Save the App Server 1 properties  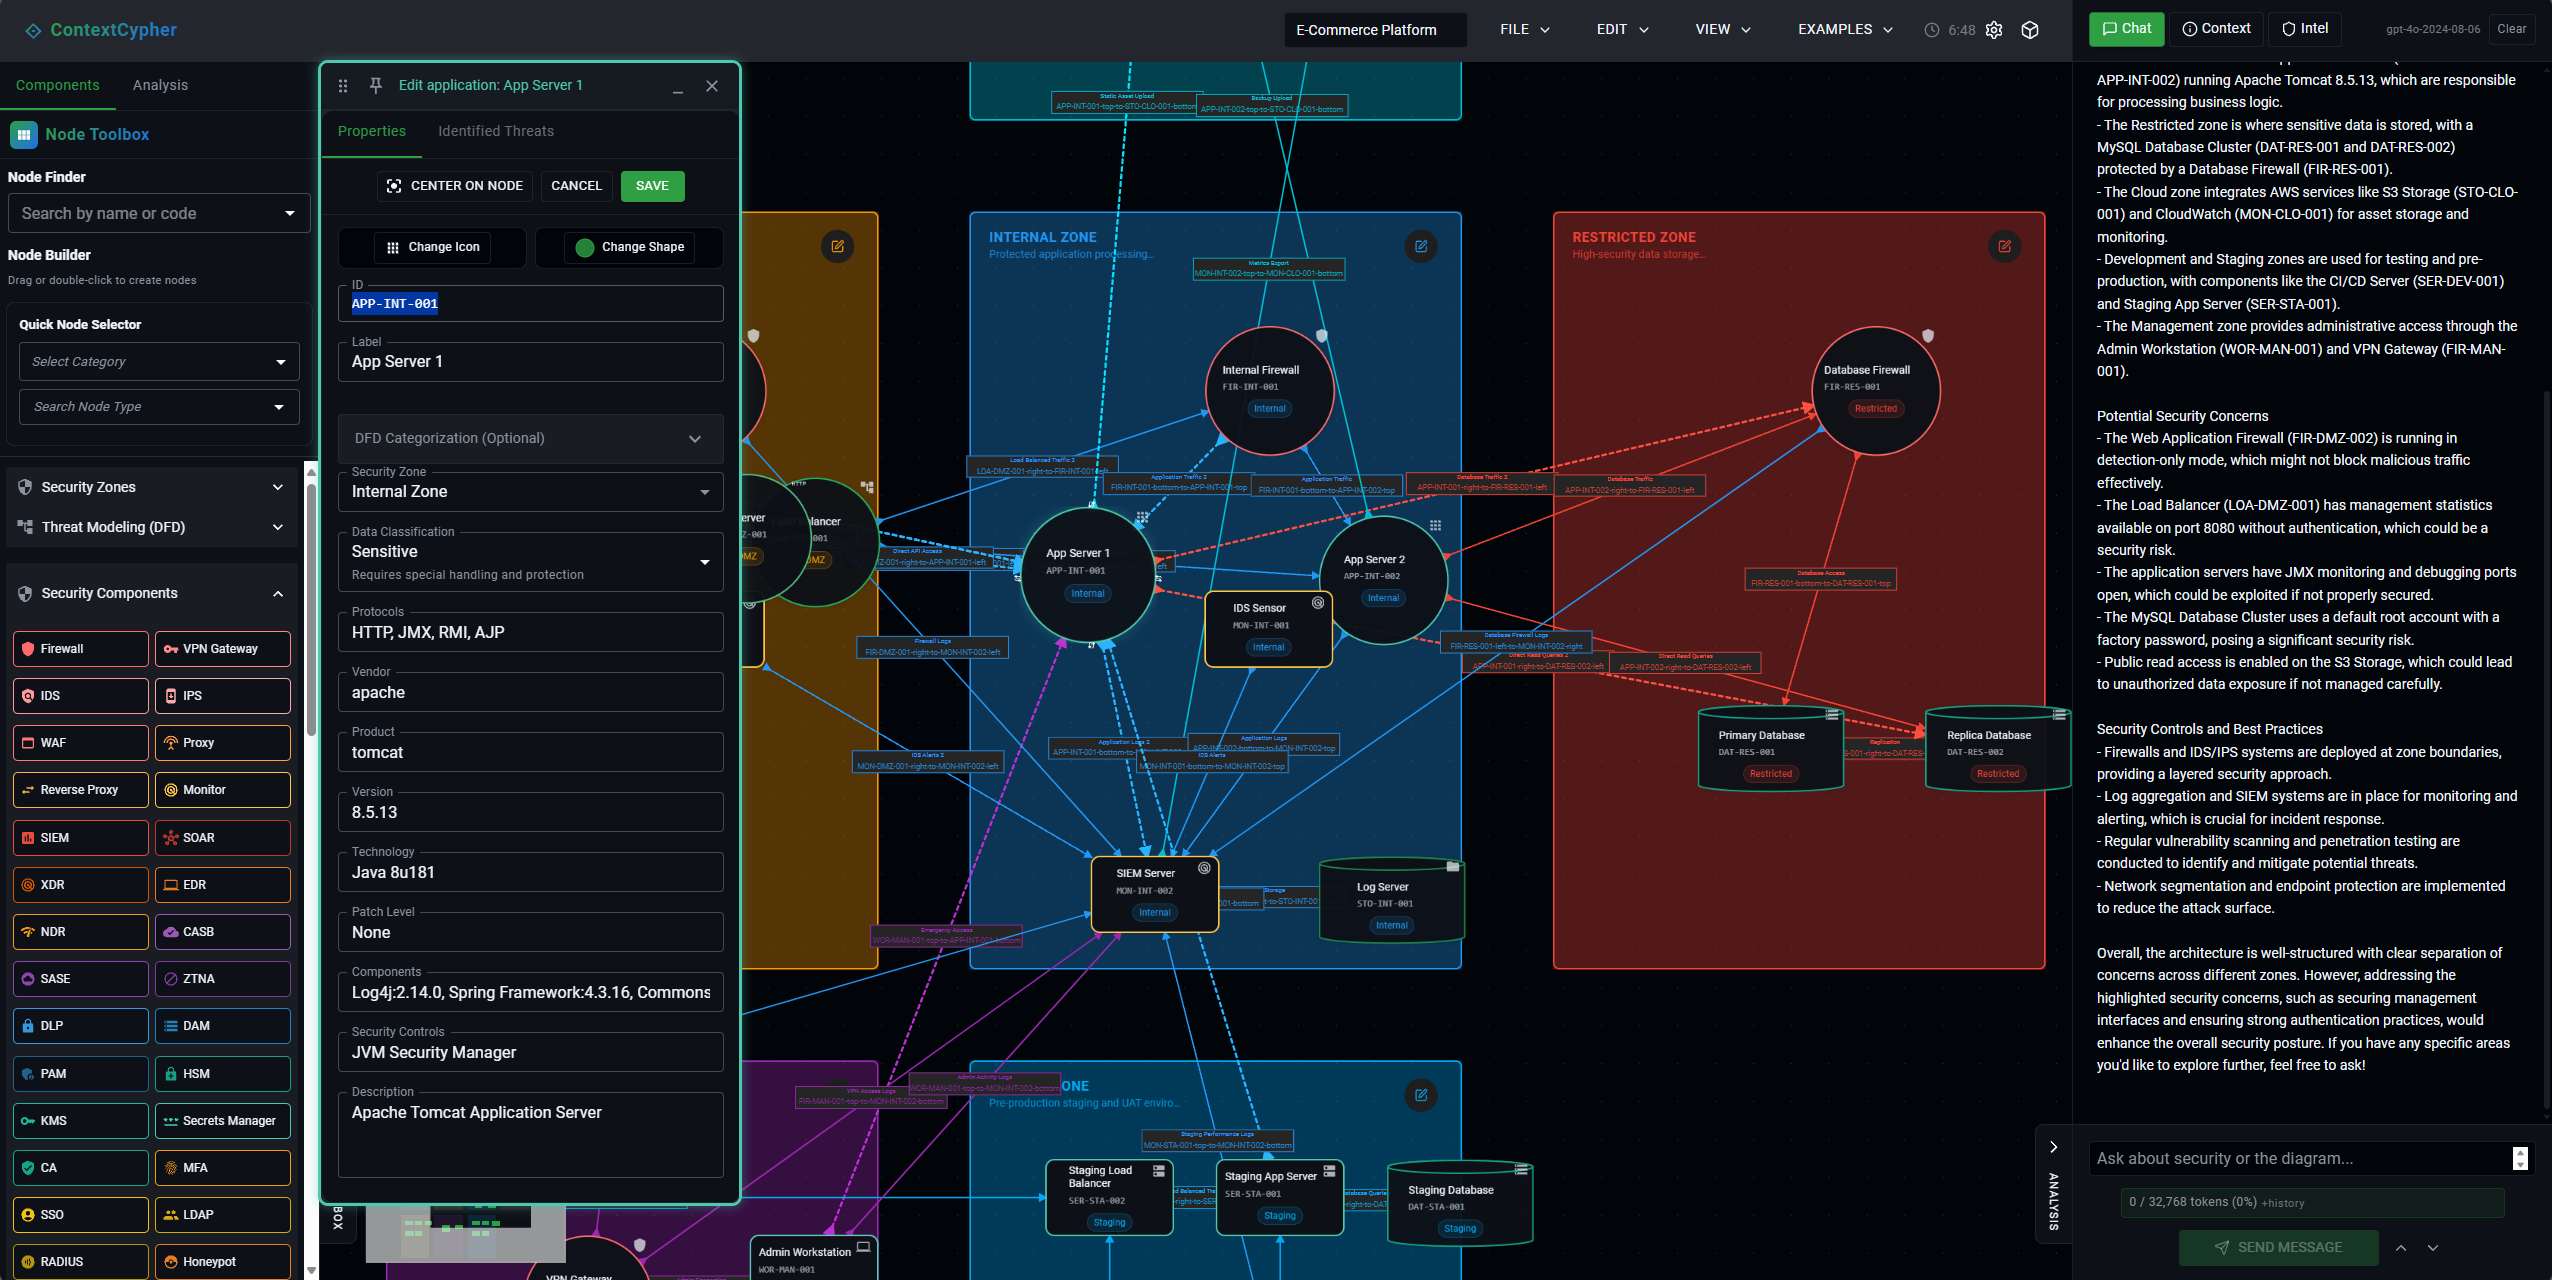[652, 185]
